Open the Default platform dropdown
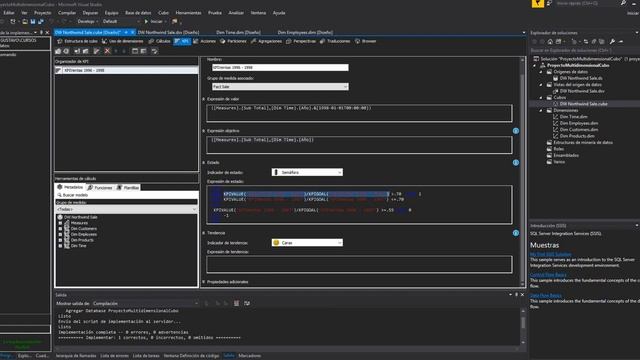The height and width of the screenshot is (360, 640). click(x=120, y=21)
